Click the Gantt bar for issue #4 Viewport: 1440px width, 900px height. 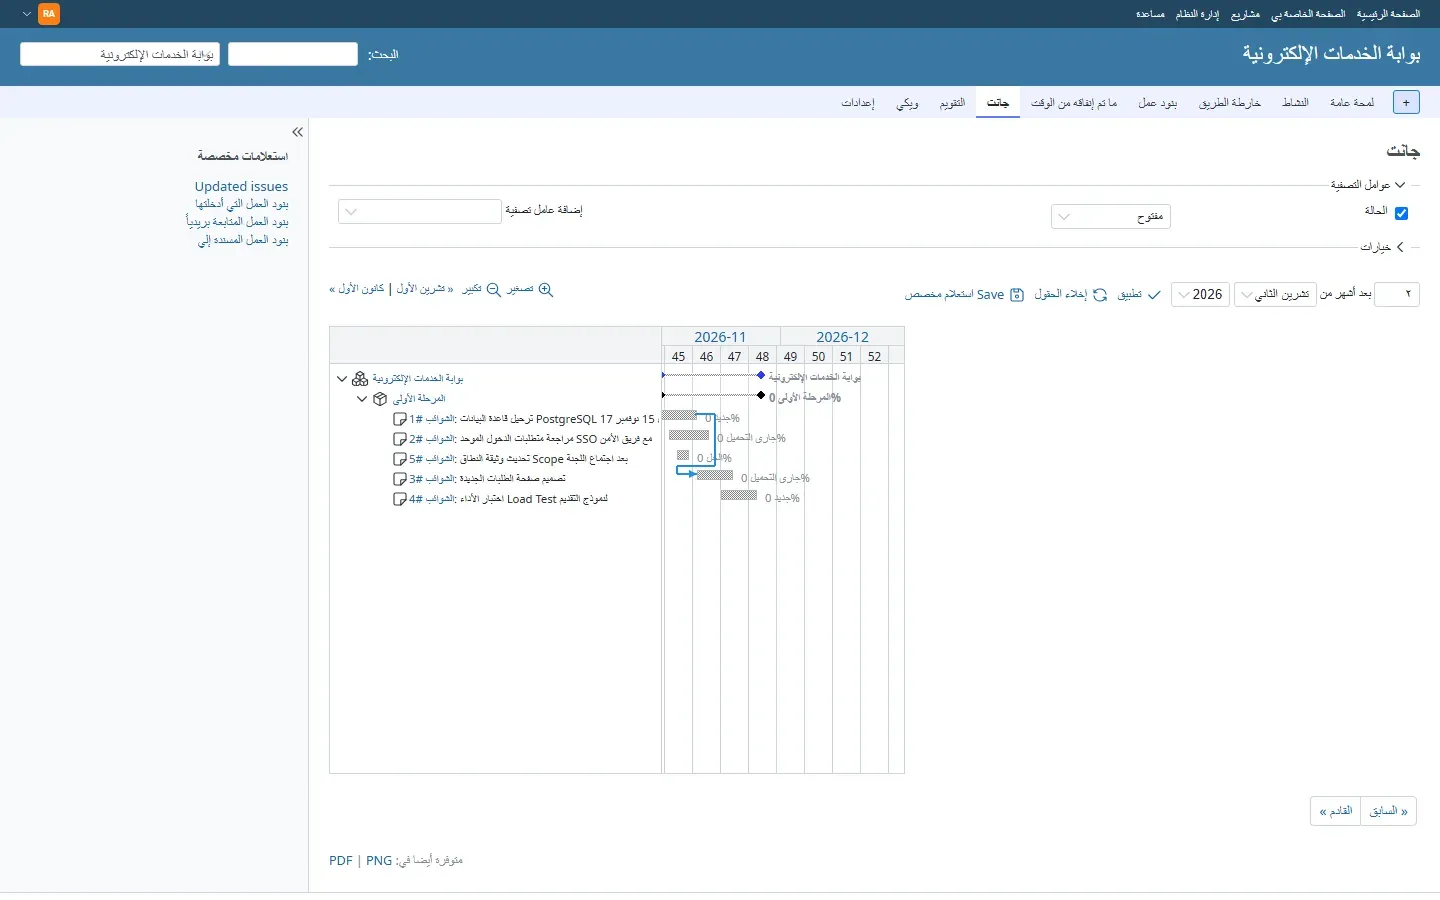tap(739, 495)
